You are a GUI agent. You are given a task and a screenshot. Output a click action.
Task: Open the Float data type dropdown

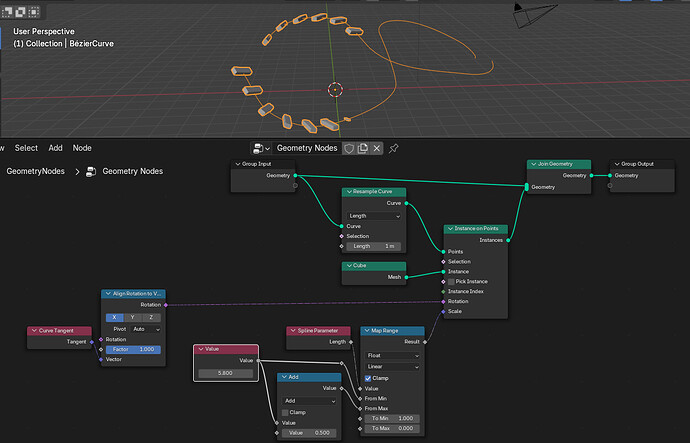pos(392,355)
